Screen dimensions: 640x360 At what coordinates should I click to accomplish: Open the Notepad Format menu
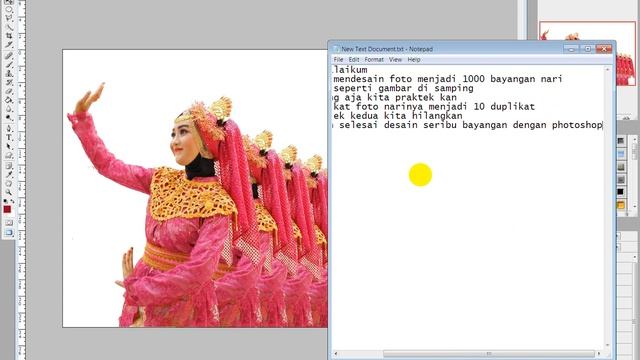(374, 60)
